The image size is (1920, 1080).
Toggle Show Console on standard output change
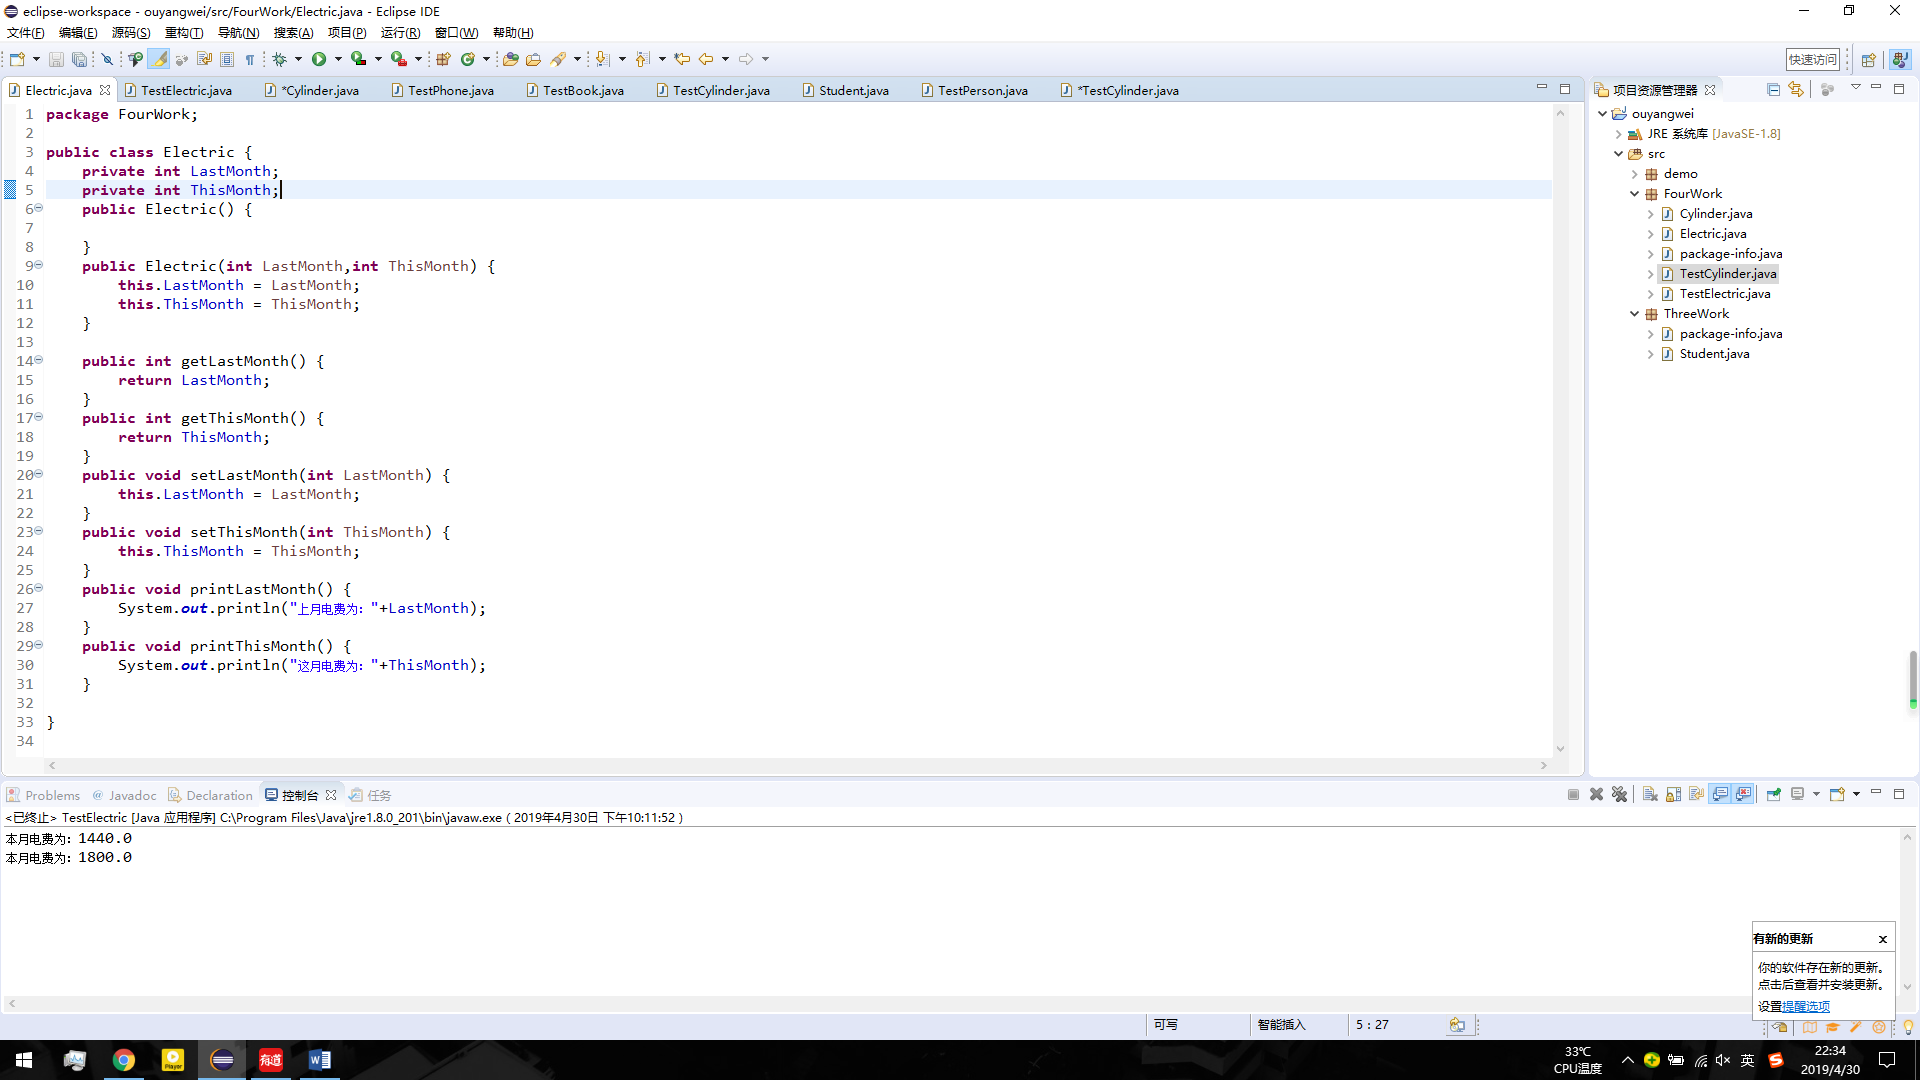click(1720, 794)
